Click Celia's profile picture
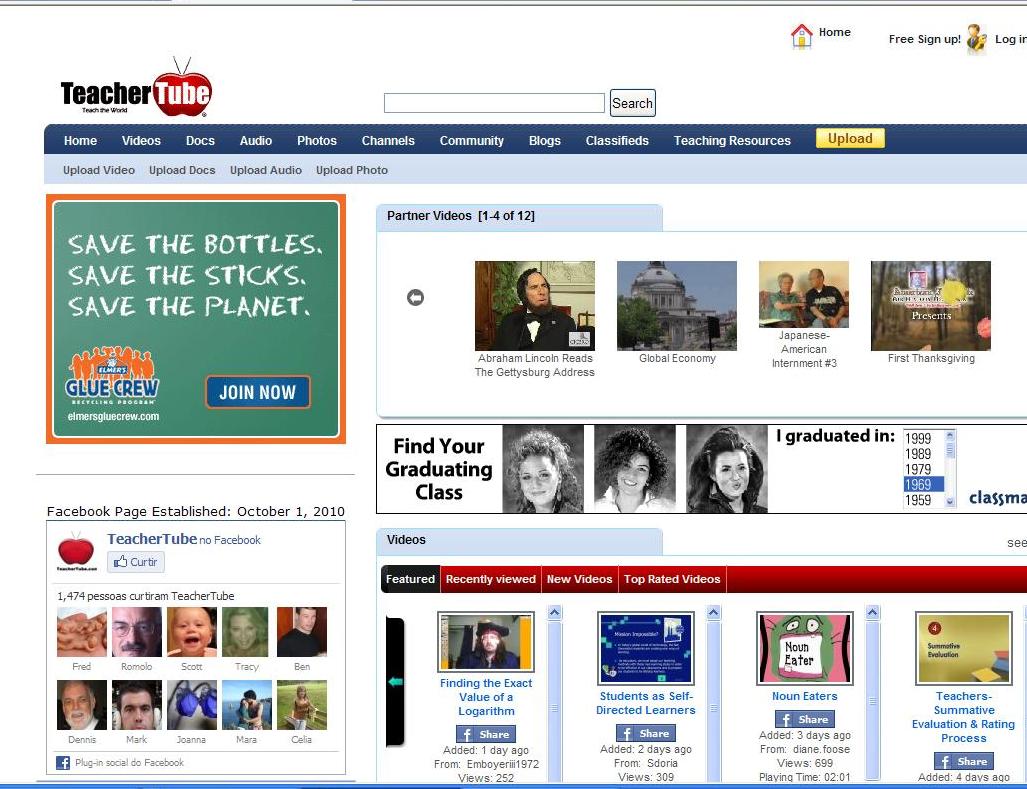Image resolution: width=1027 pixels, height=789 pixels. pyautogui.click(x=302, y=705)
